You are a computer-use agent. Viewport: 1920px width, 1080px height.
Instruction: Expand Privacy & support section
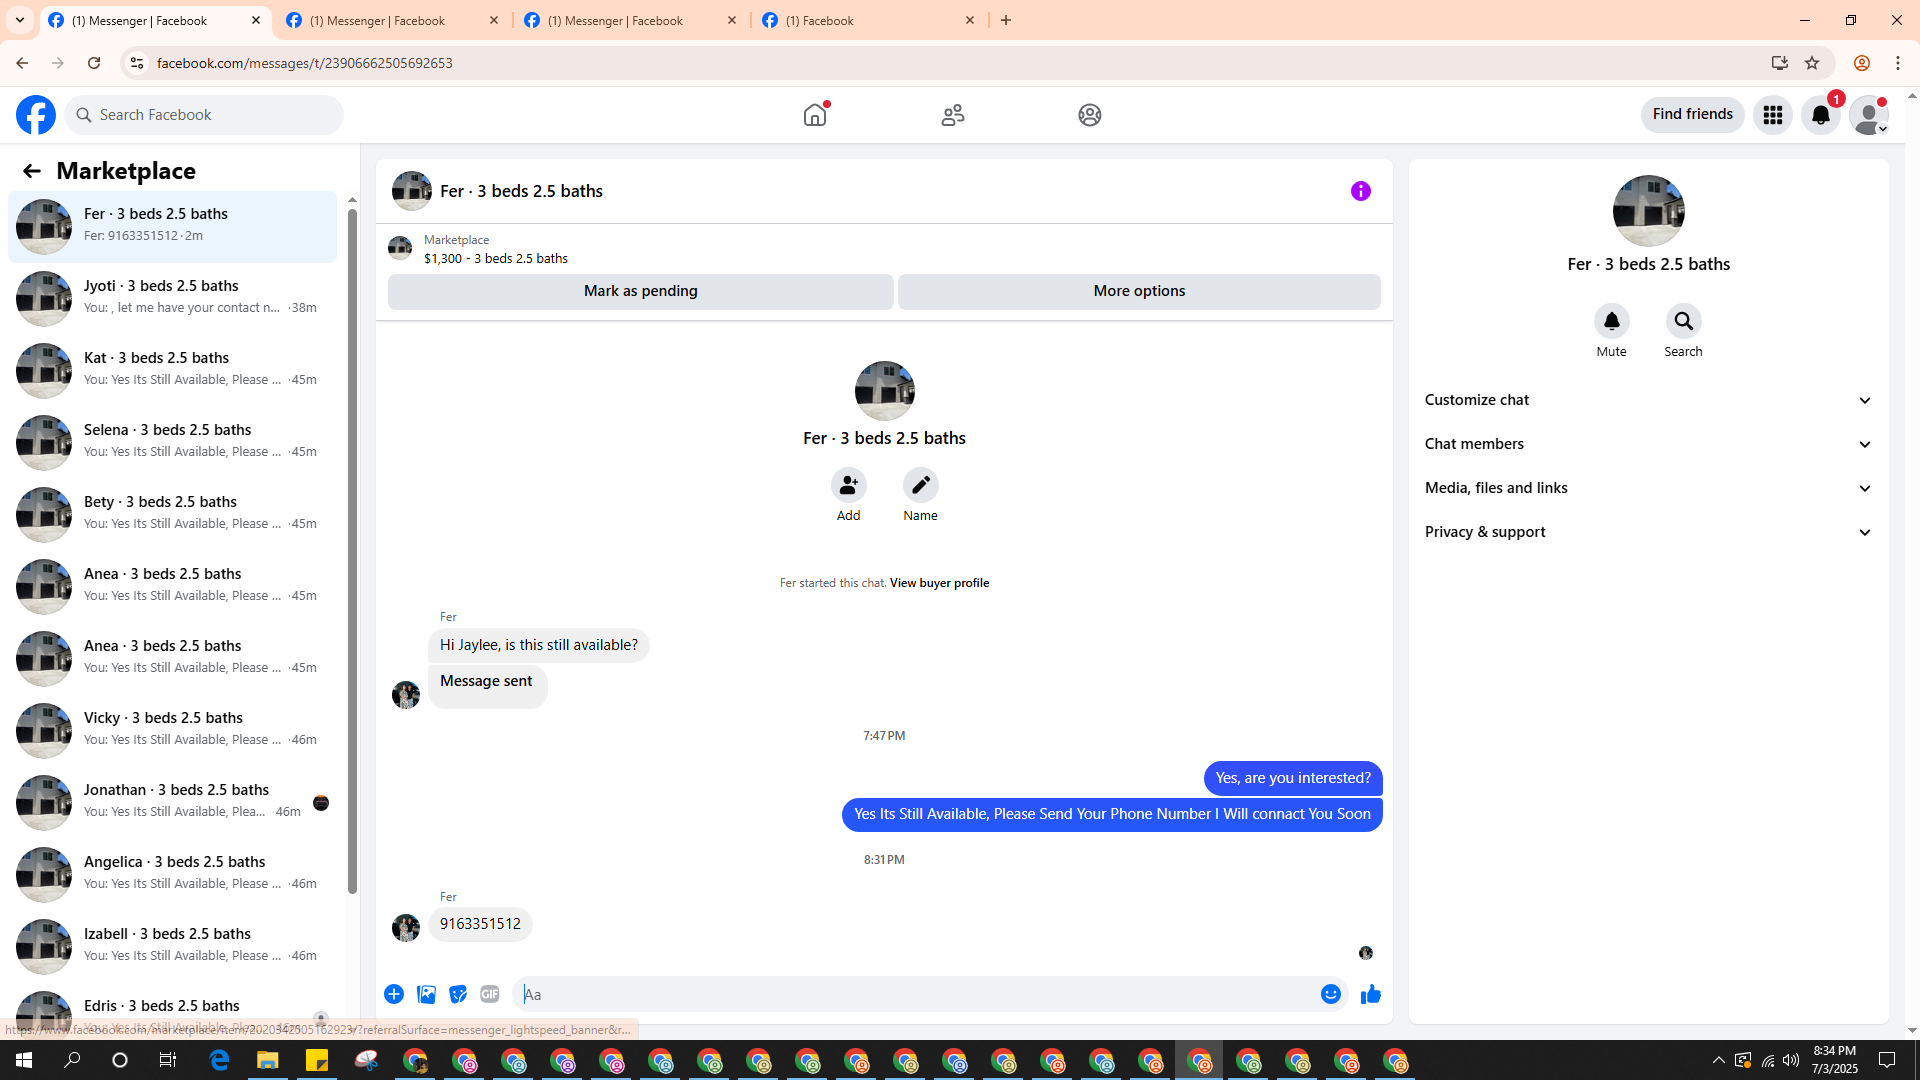1648,532
